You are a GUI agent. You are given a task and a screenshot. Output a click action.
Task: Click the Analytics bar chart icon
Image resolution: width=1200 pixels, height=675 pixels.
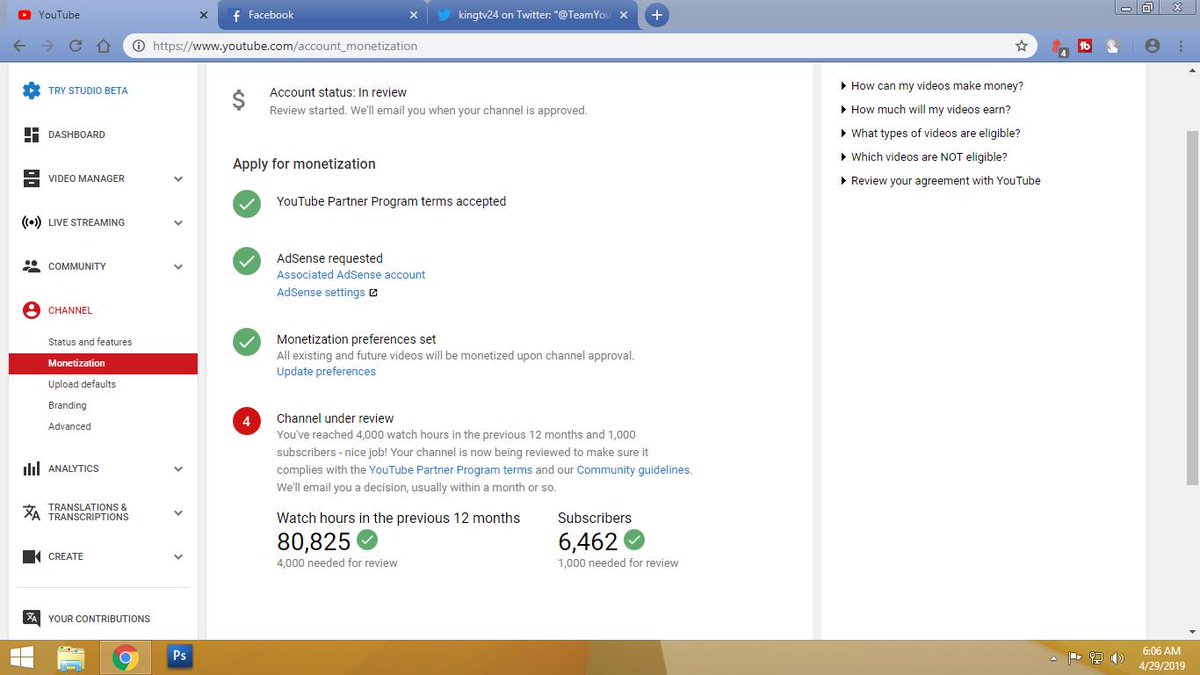point(31,468)
